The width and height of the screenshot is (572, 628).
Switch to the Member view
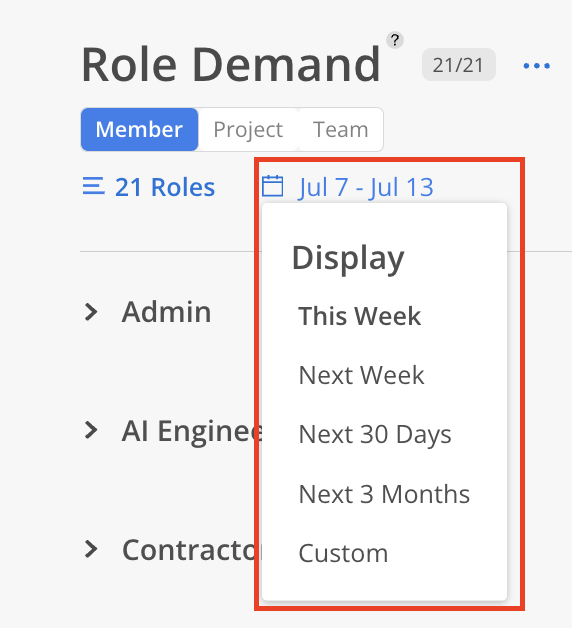[x=139, y=129]
